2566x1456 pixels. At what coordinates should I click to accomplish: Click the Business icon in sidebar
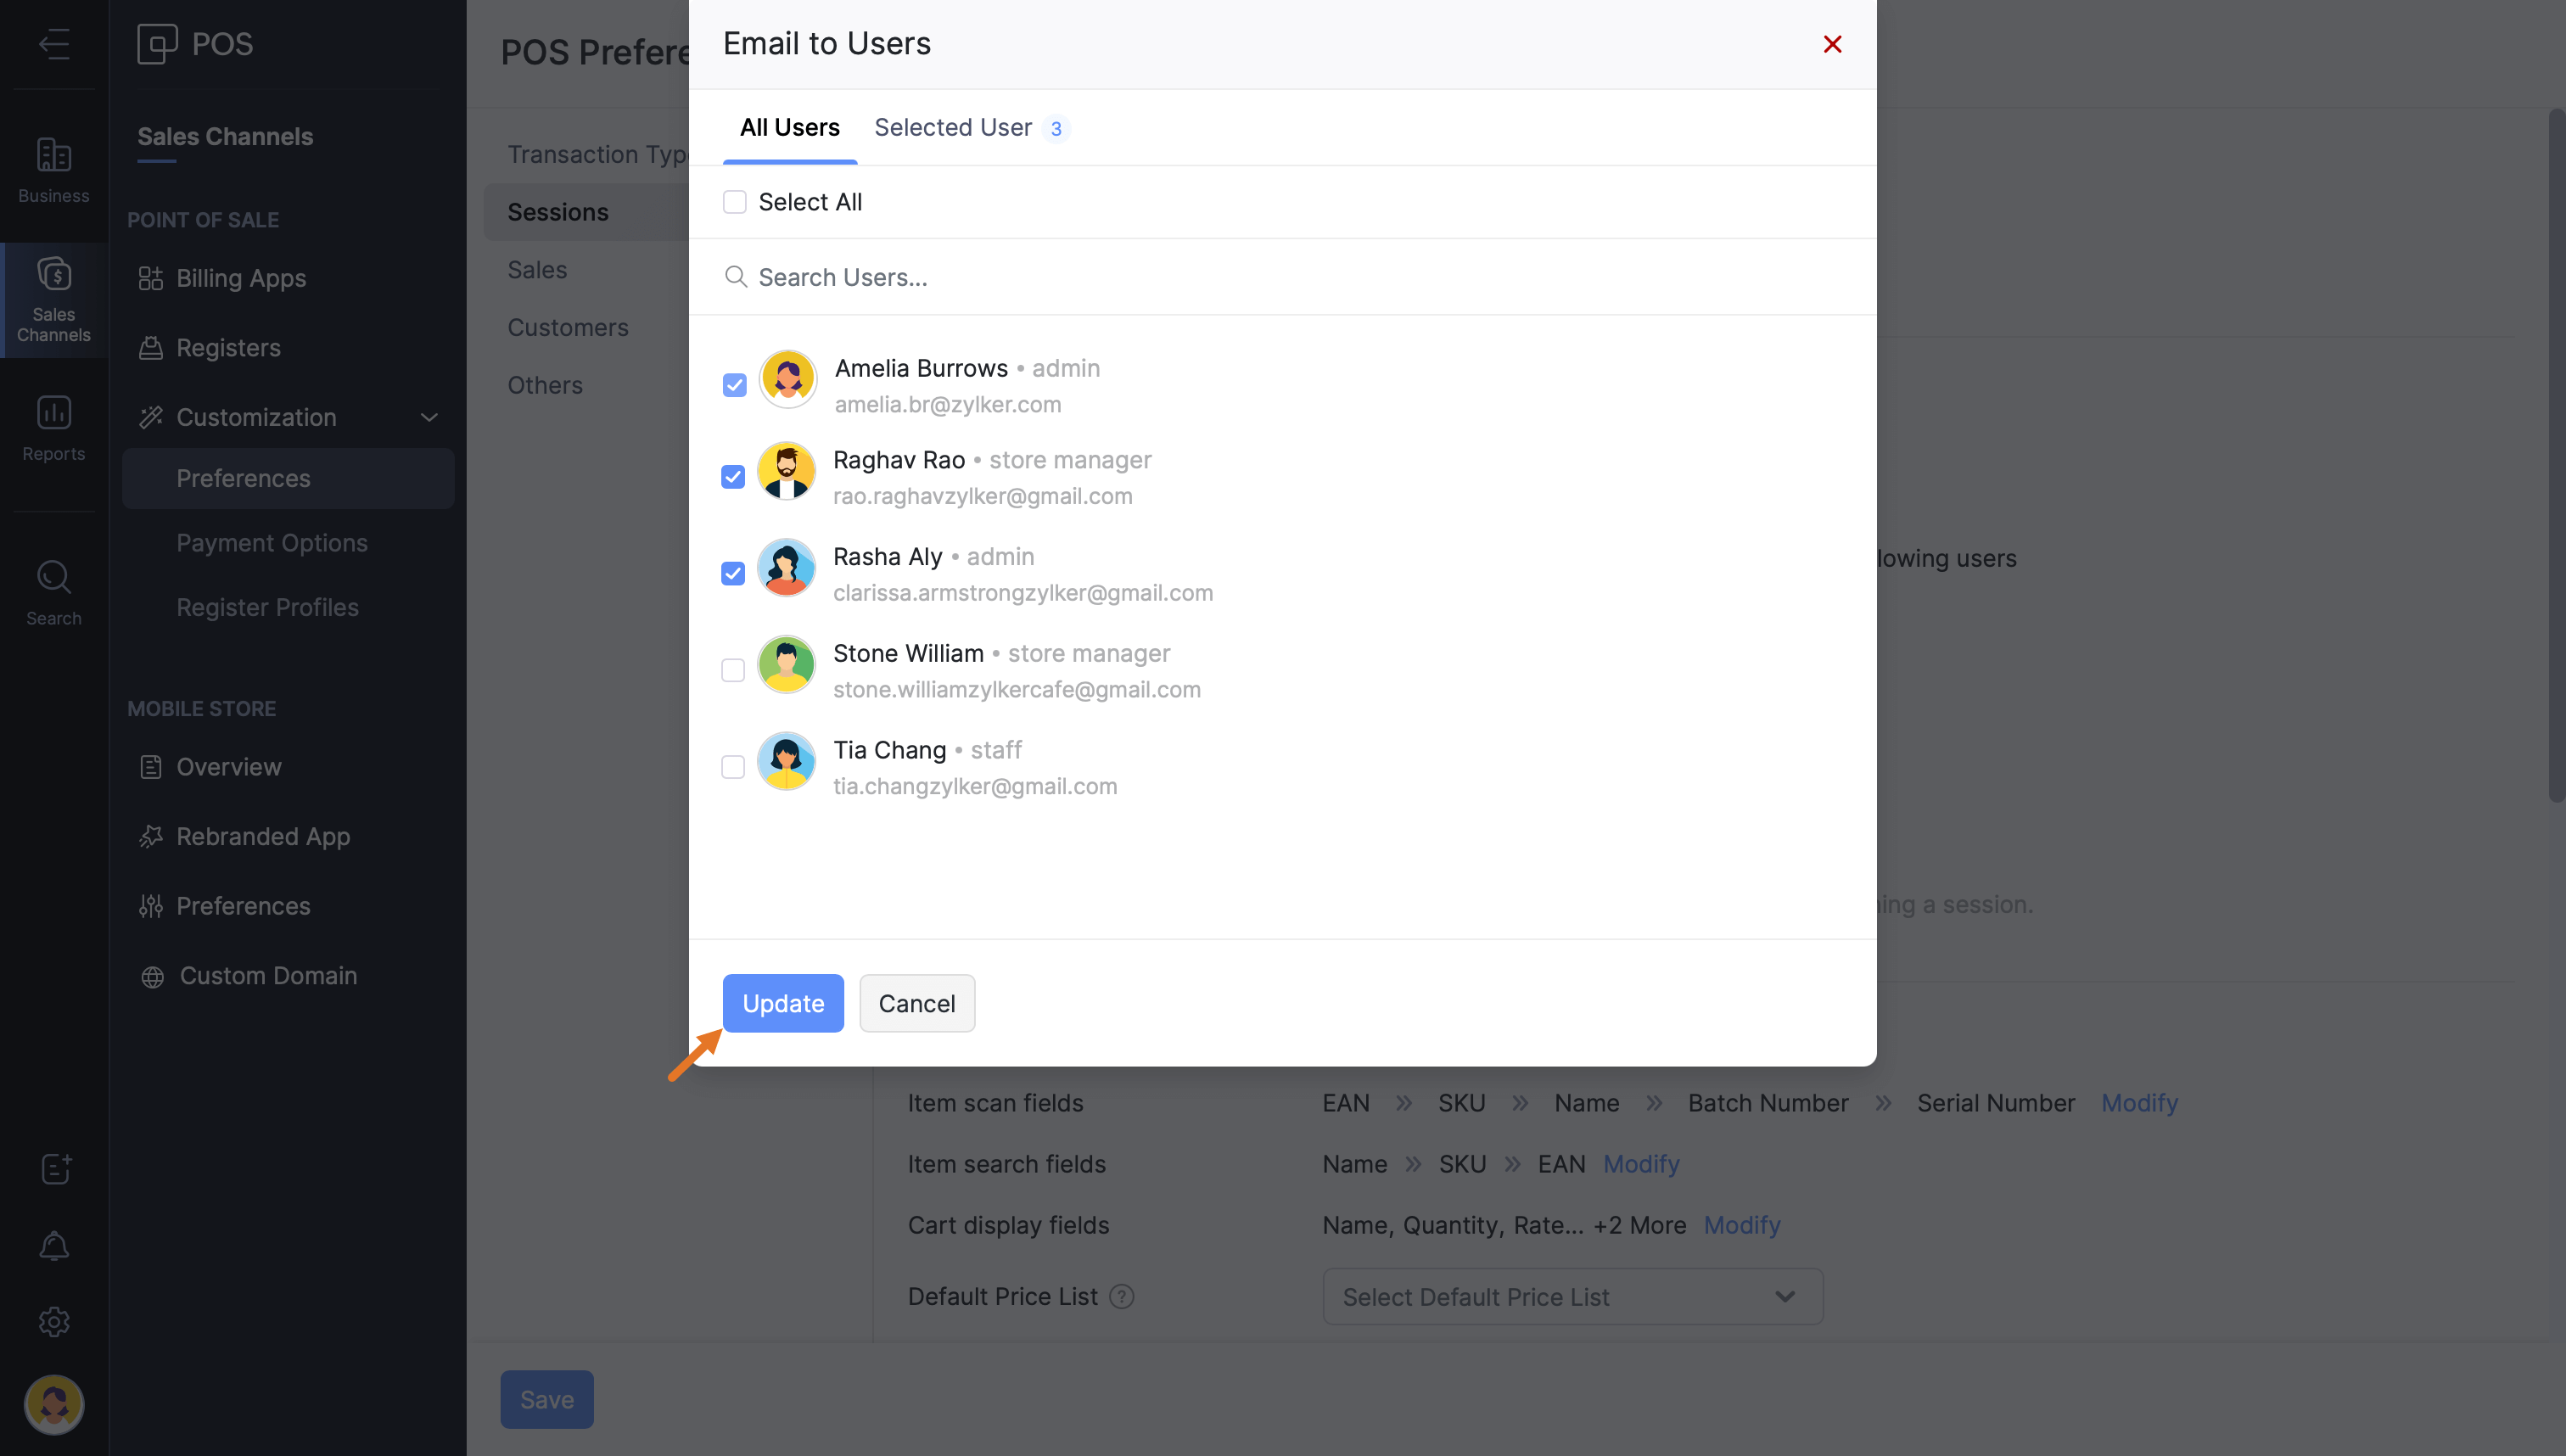(53, 155)
